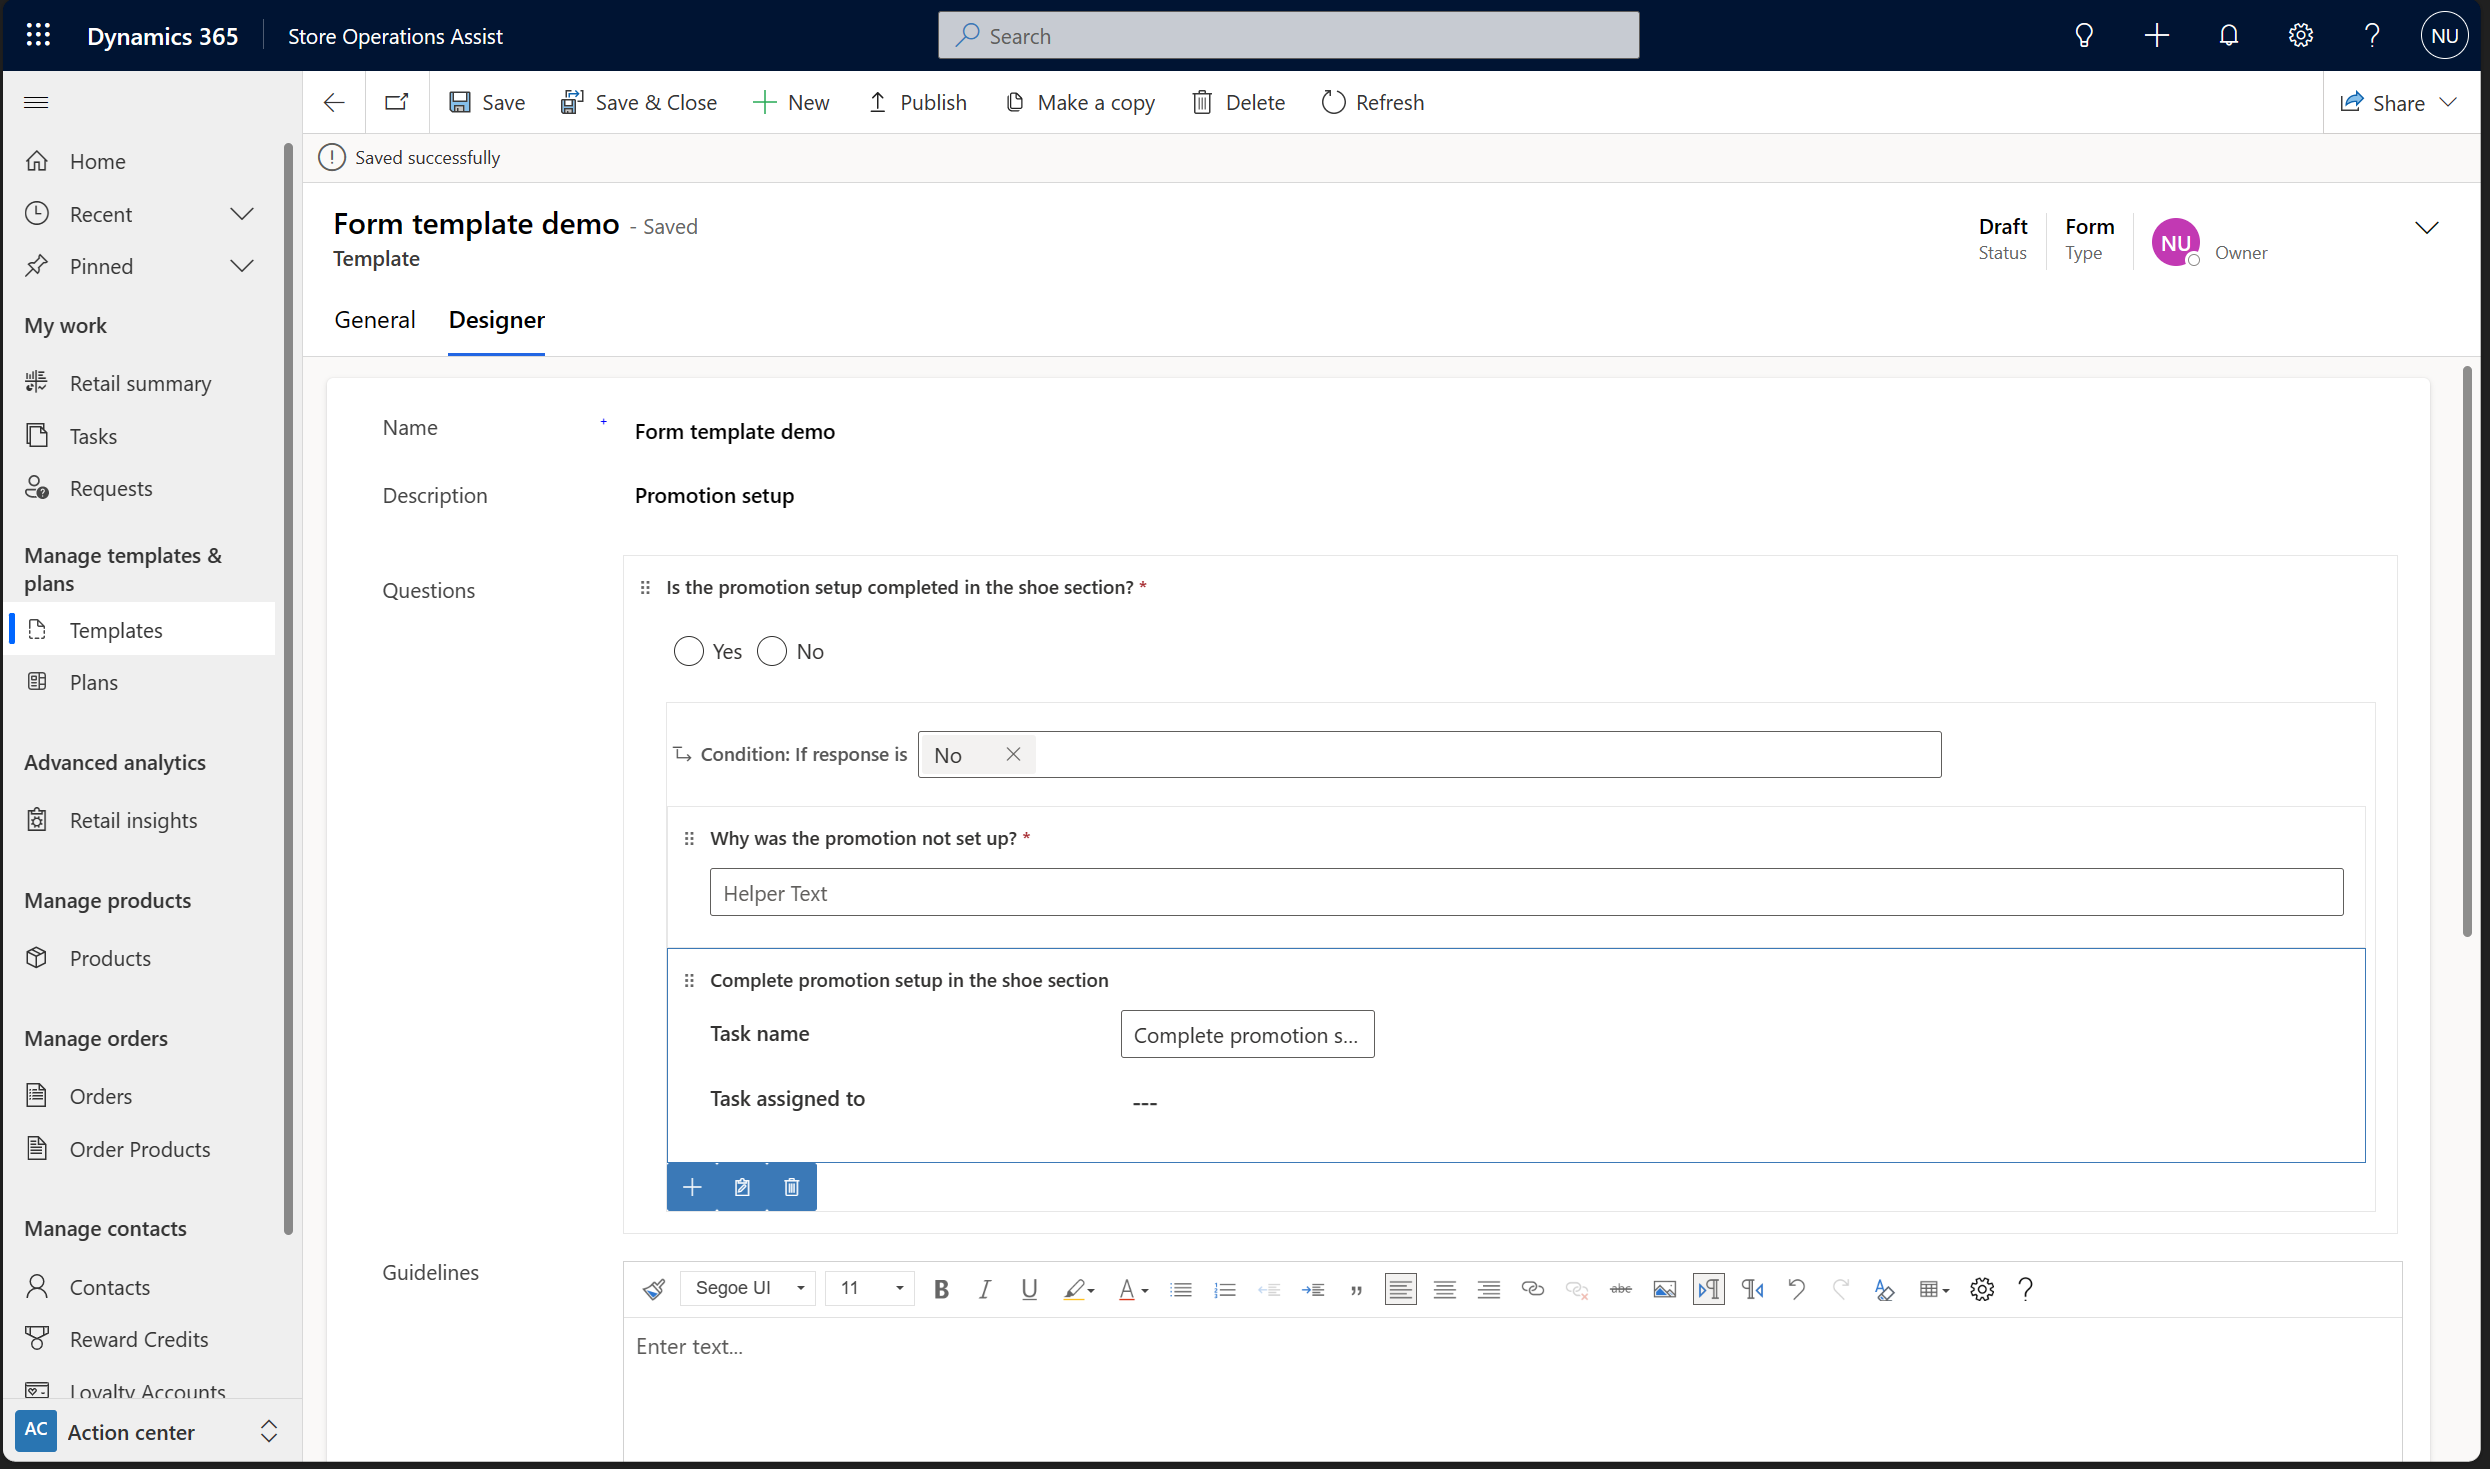Click the Bold formatting icon

tap(941, 1289)
